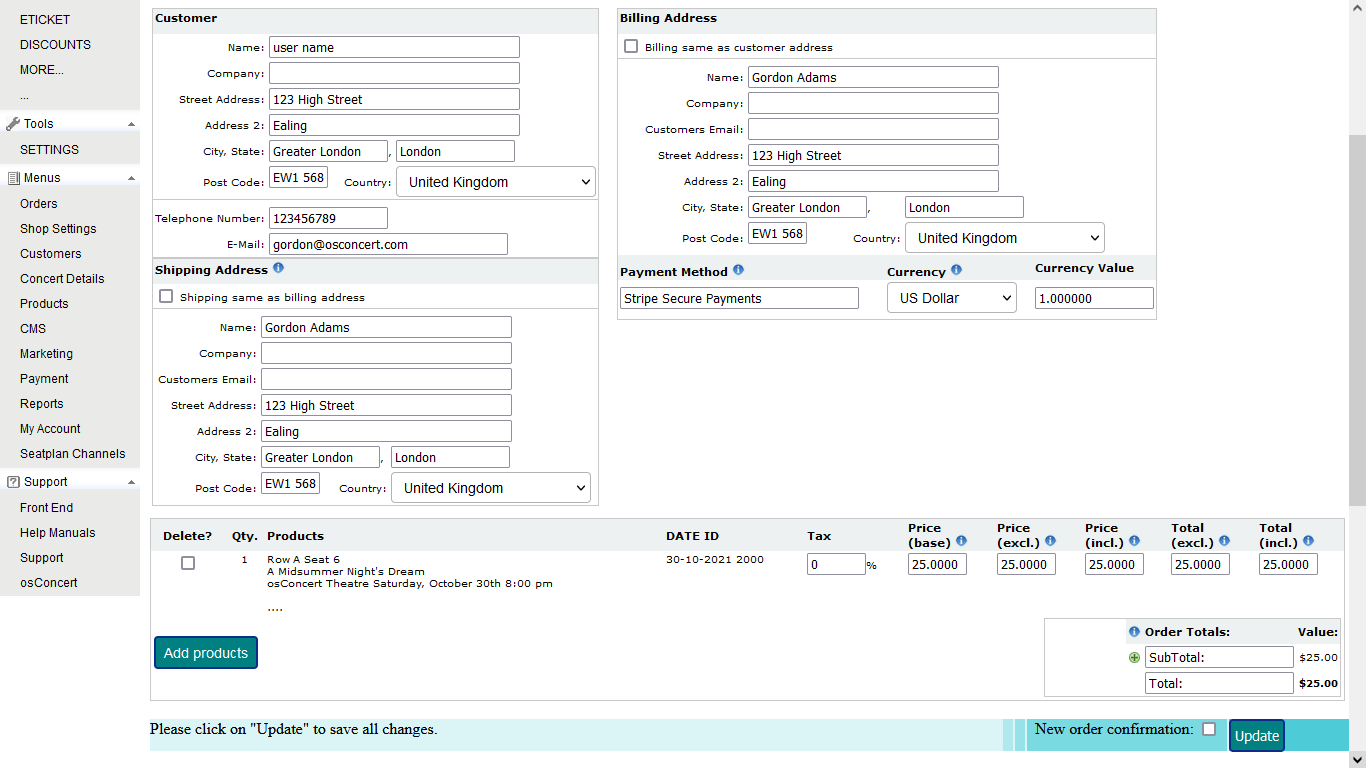Click info icon beside Currency label
Image resolution: width=1366 pixels, height=768 pixels.
(x=956, y=270)
